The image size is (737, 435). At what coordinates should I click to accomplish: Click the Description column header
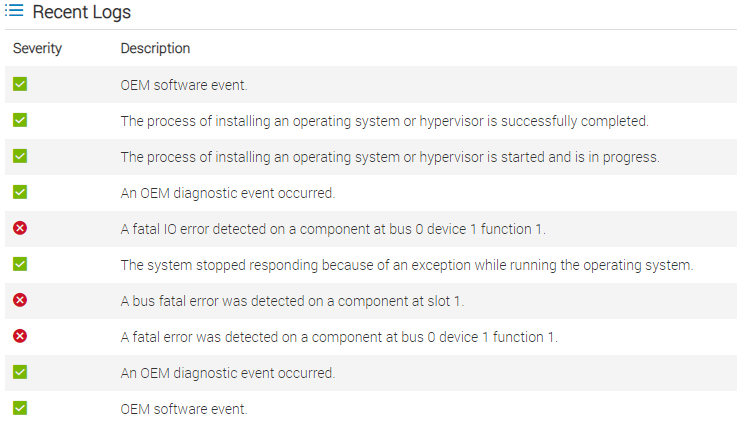tap(155, 48)
